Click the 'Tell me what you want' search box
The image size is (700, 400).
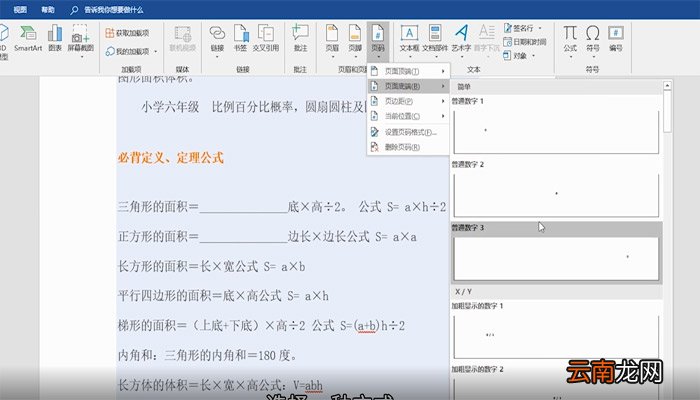108,9
